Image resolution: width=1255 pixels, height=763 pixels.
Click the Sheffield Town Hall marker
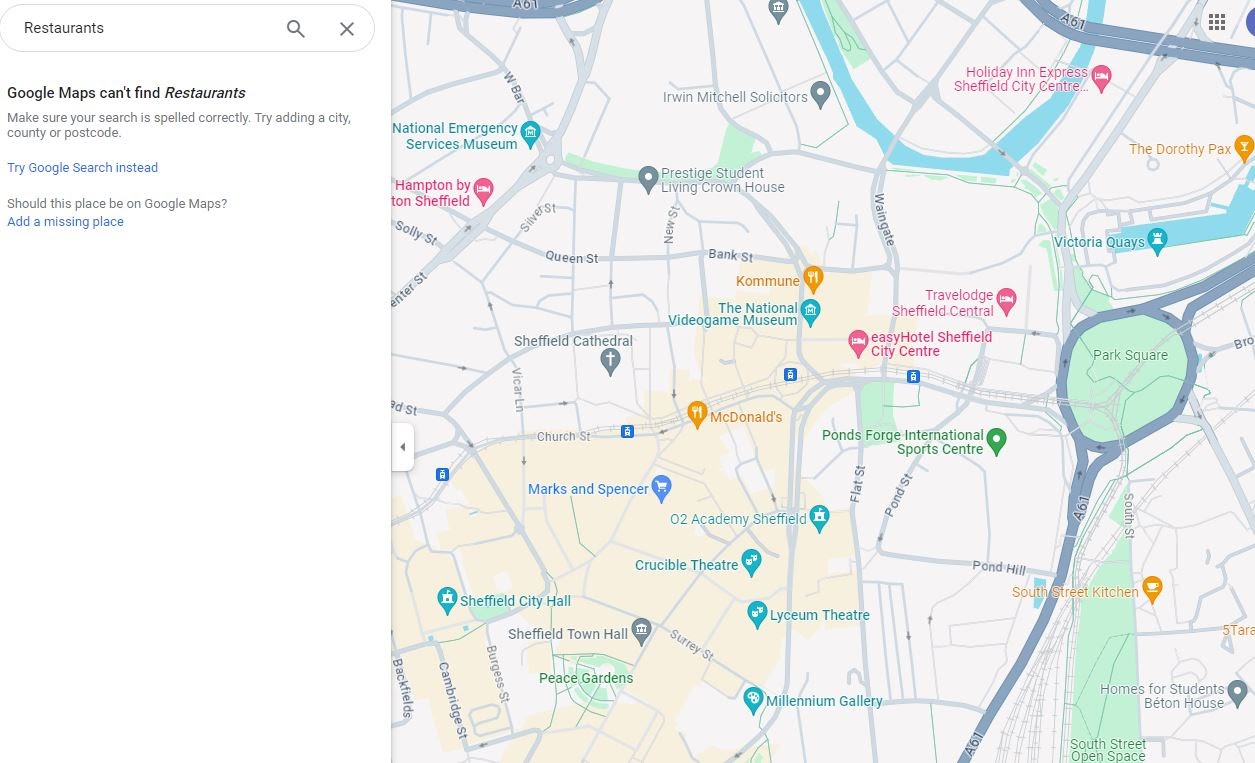(641, 631)
